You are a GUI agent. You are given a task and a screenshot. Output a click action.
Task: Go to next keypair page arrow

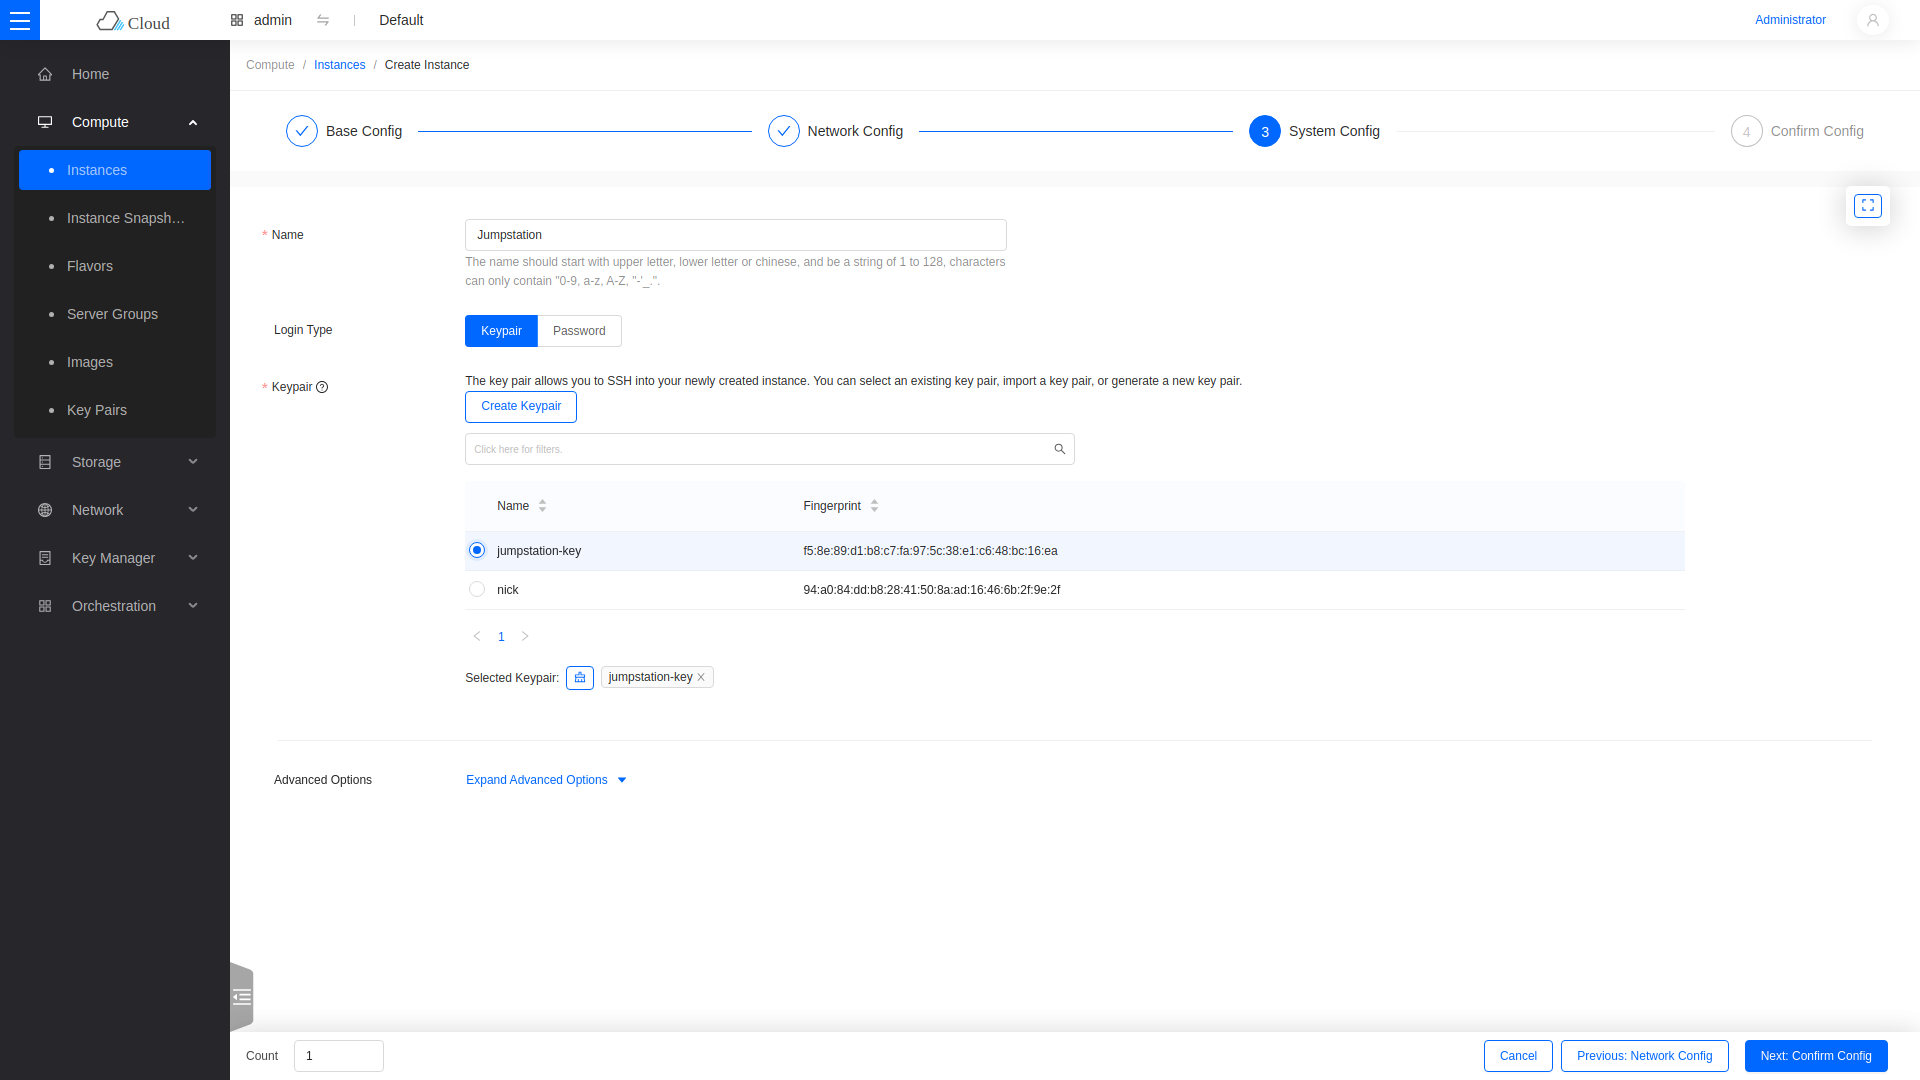(525, 636)
